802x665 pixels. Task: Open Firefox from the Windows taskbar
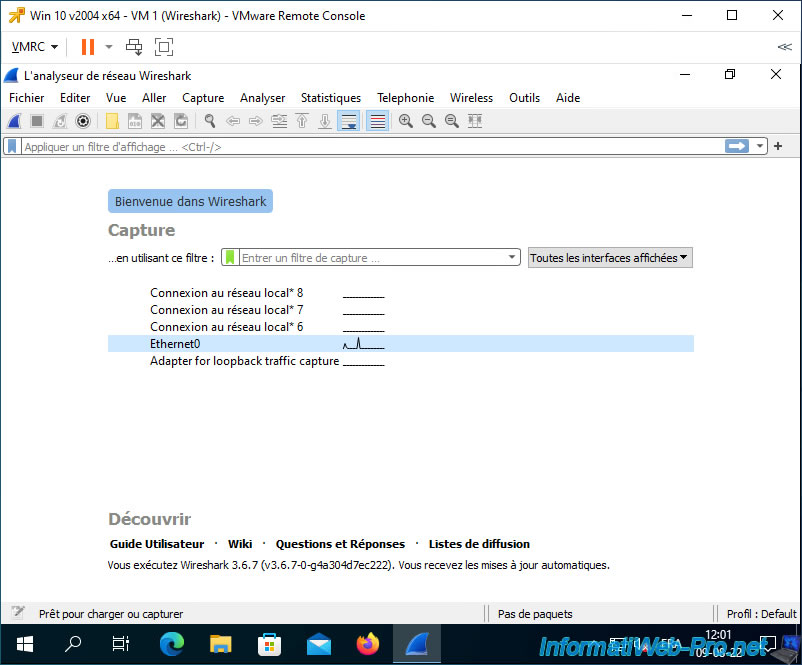click(368, 644)
